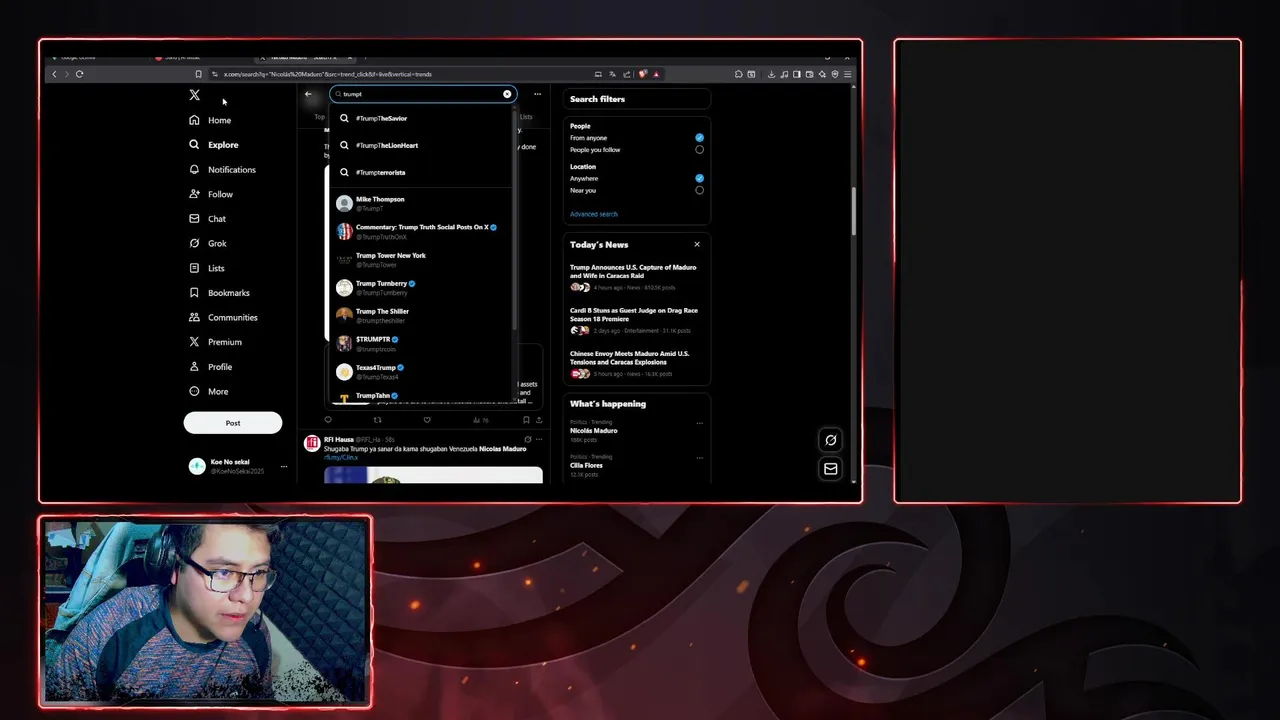Select Near you location filter
The width and height of the screenshot is (1280, 720).
tap(699, 190)
